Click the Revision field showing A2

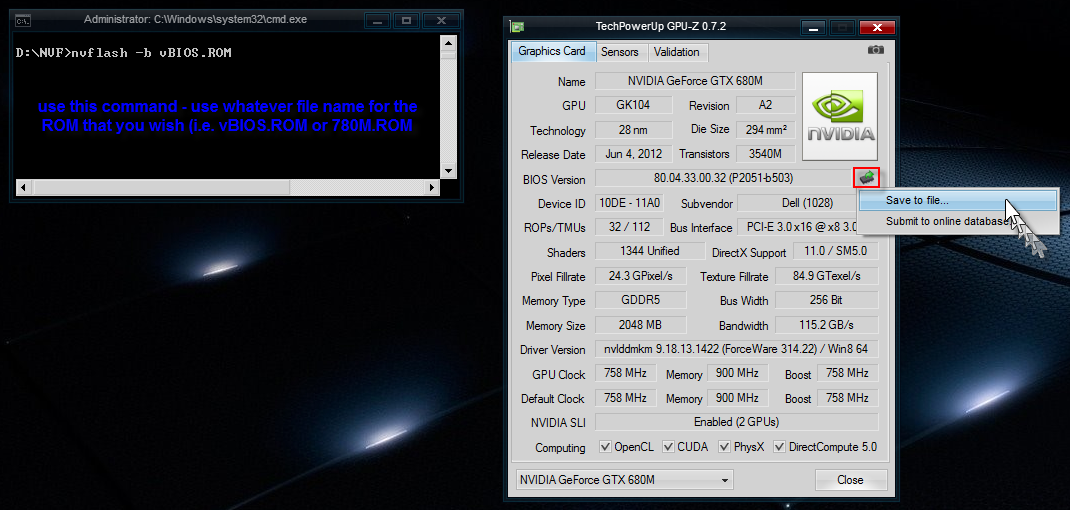tap(766, 104)
